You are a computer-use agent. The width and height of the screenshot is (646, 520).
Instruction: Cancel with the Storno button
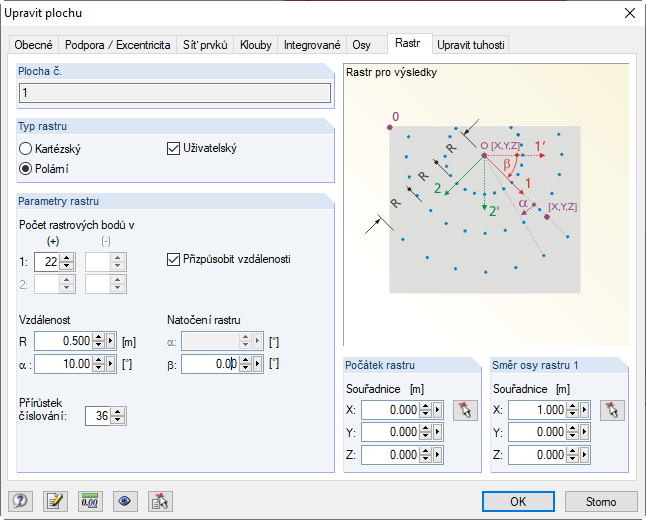click(601, 501)
